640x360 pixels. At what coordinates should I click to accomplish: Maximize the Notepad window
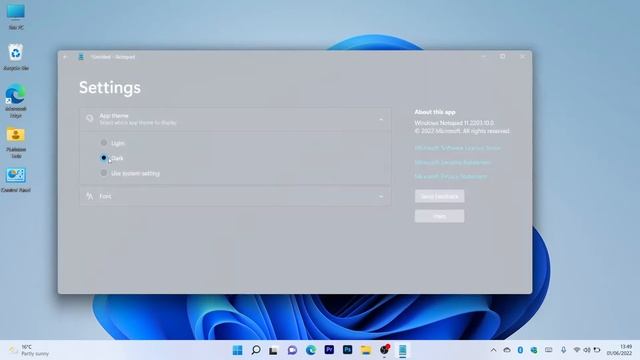[x=502, y=57]
